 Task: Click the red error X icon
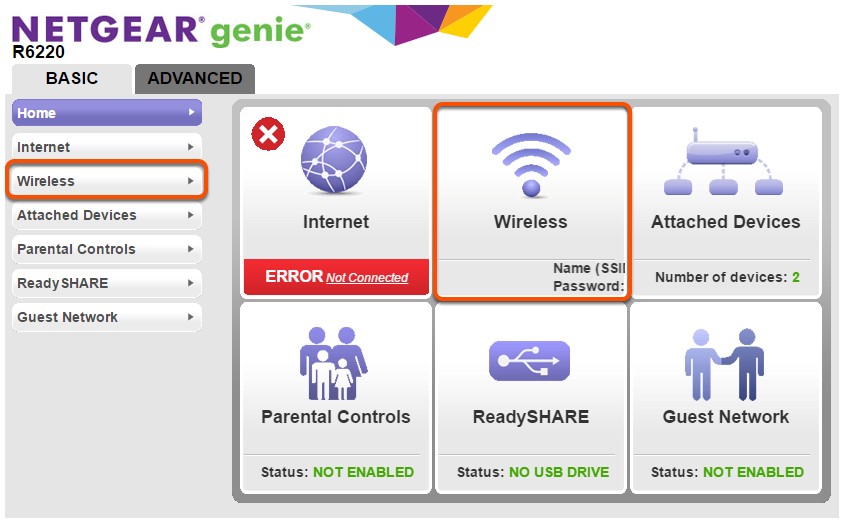tap(268, 134)
